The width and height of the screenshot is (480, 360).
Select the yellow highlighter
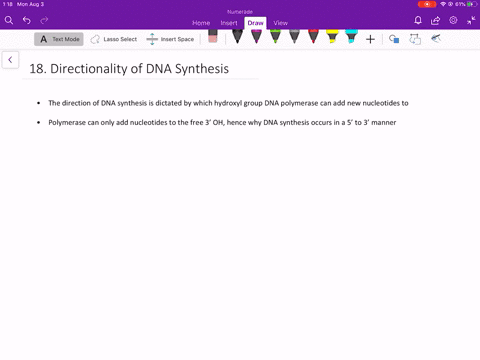(x=332, y=37)
